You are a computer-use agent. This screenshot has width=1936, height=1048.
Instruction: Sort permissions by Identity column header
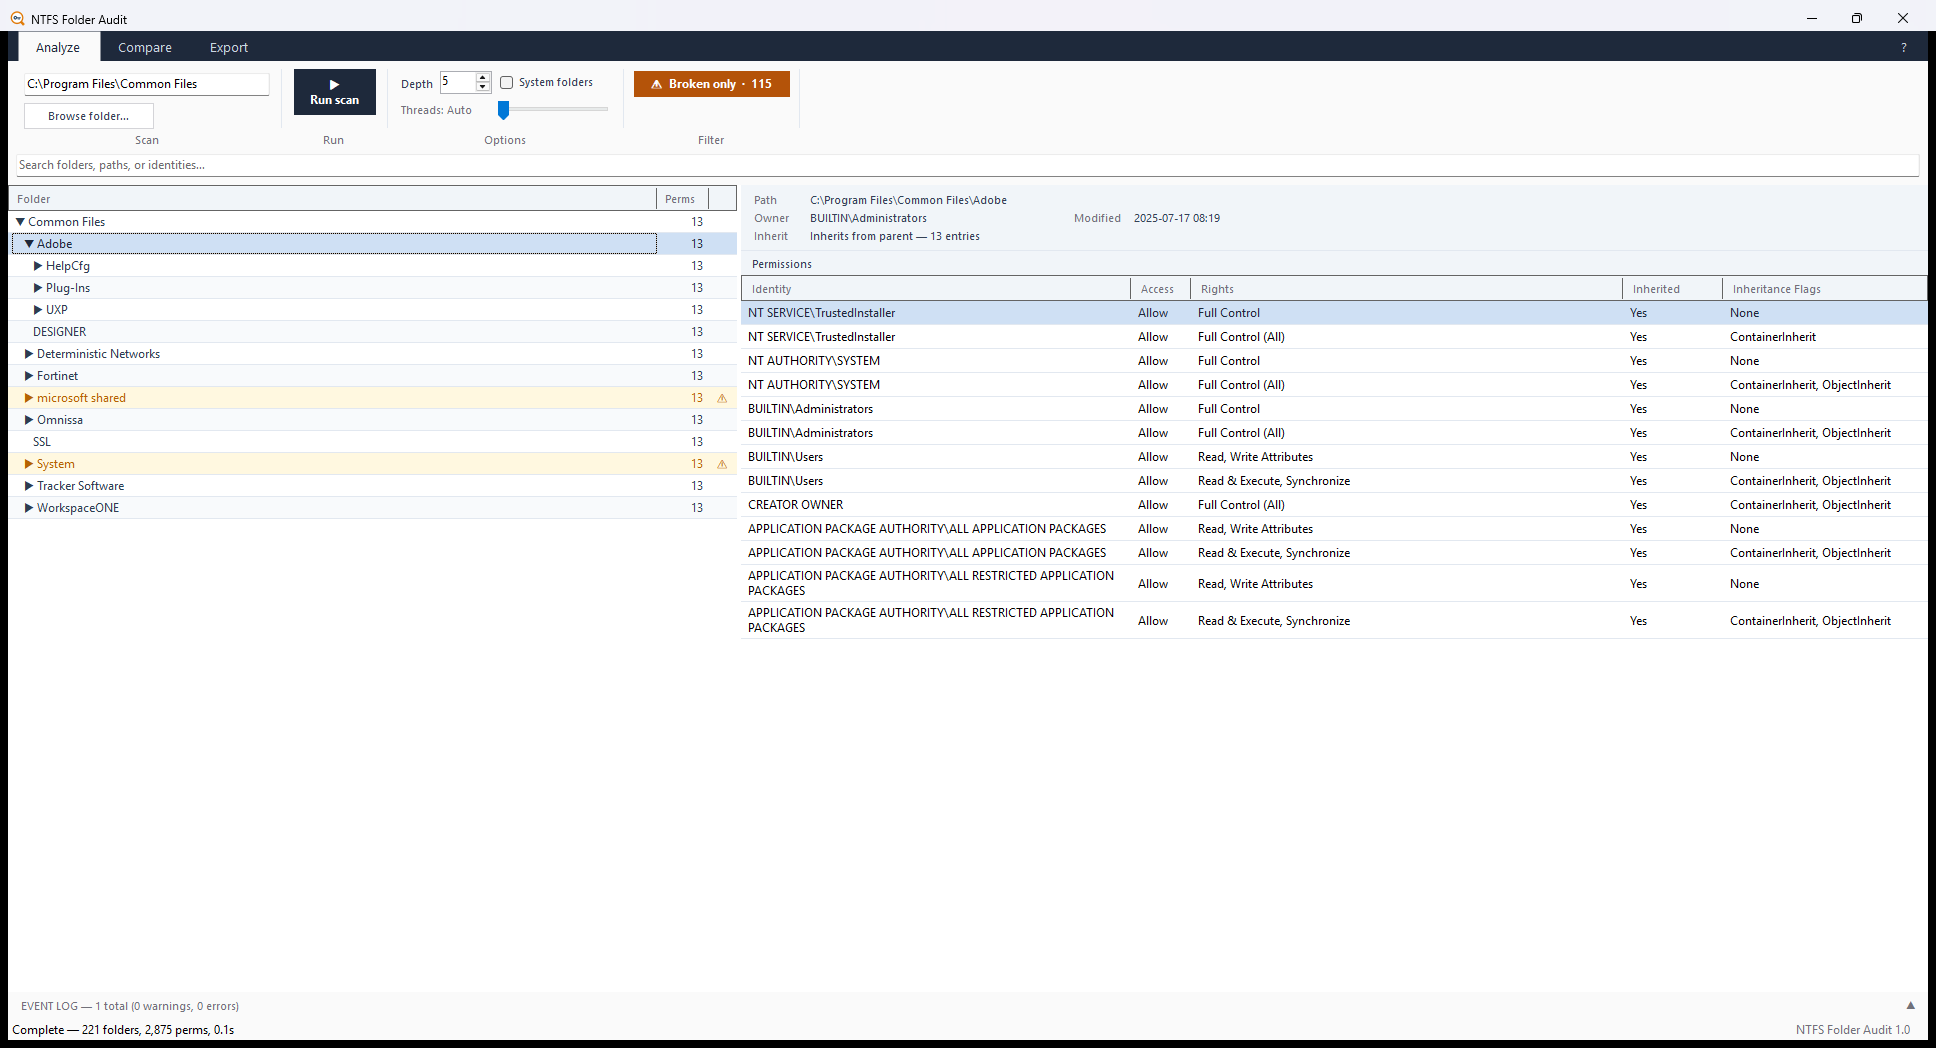pyautogui.click(x=936, y=289)
